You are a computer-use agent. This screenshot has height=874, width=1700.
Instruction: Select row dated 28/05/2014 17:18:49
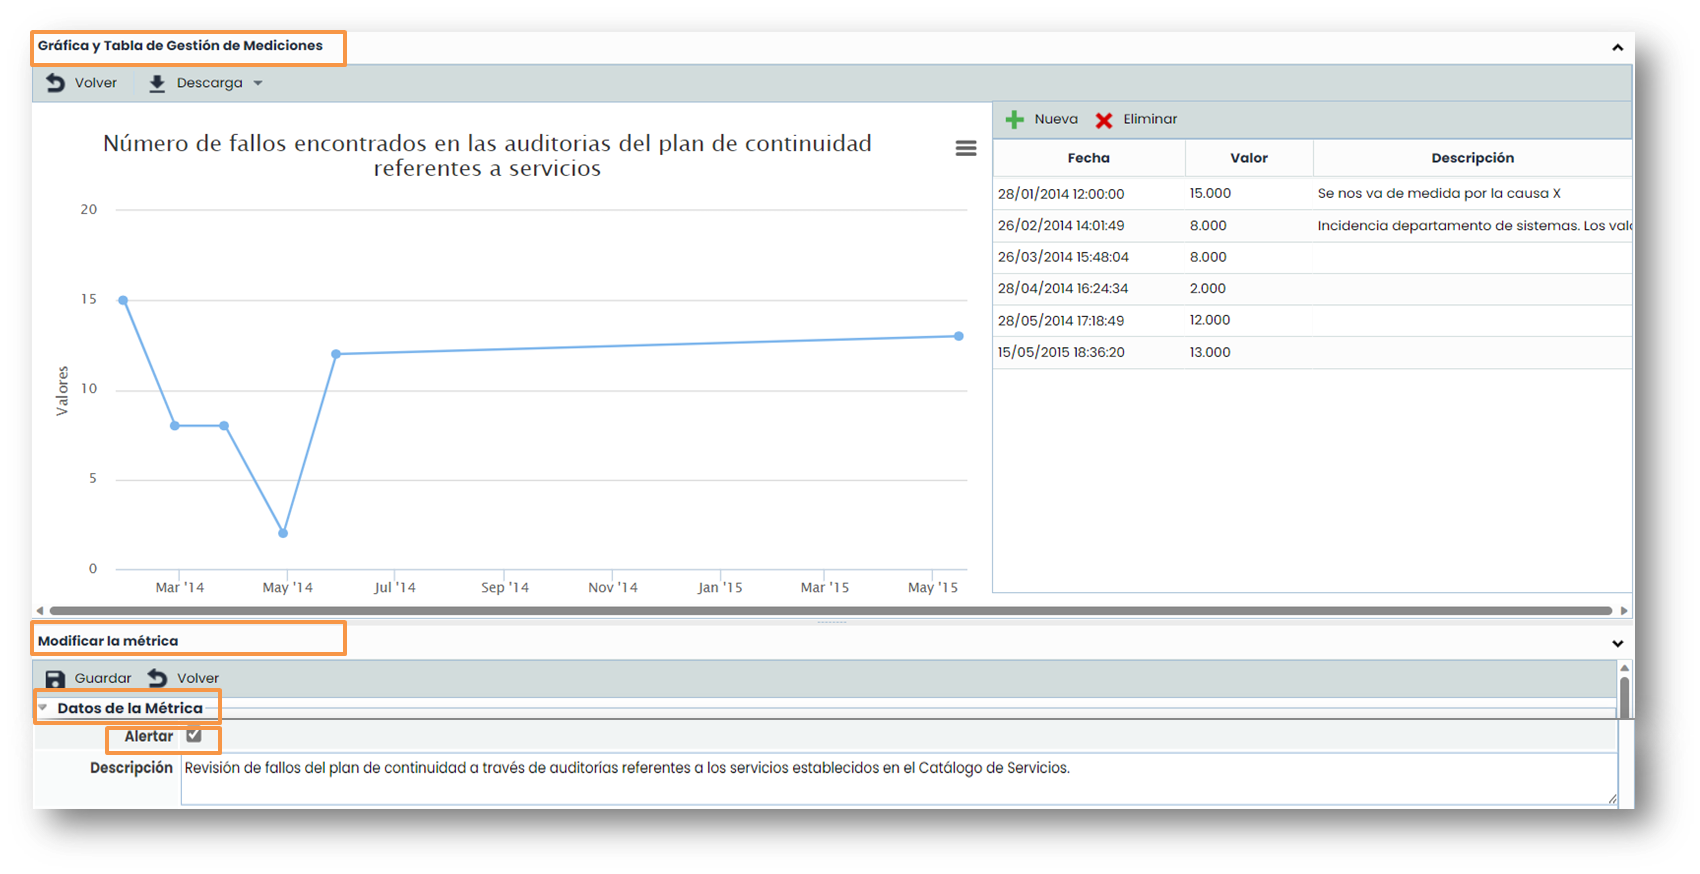click(1312, 320)
